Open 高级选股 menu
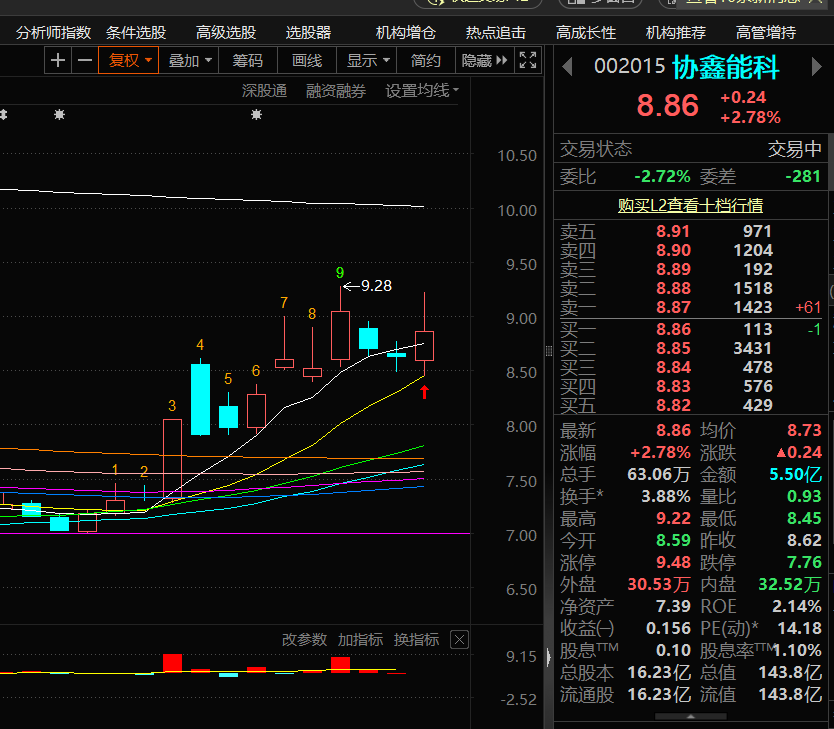834x729 pixels. click(226, 33)
